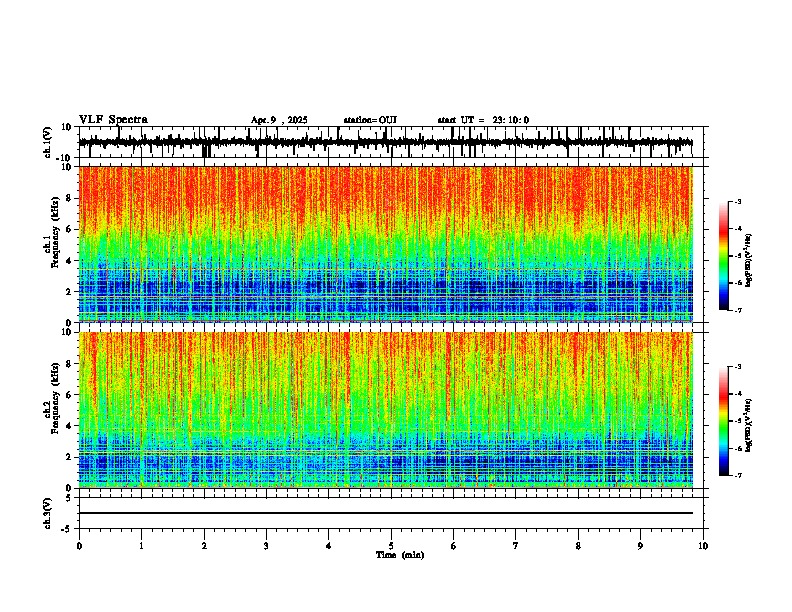Select the "start UT = 23:10:0" text
792x612 pixels.
(x=483, y=120)
